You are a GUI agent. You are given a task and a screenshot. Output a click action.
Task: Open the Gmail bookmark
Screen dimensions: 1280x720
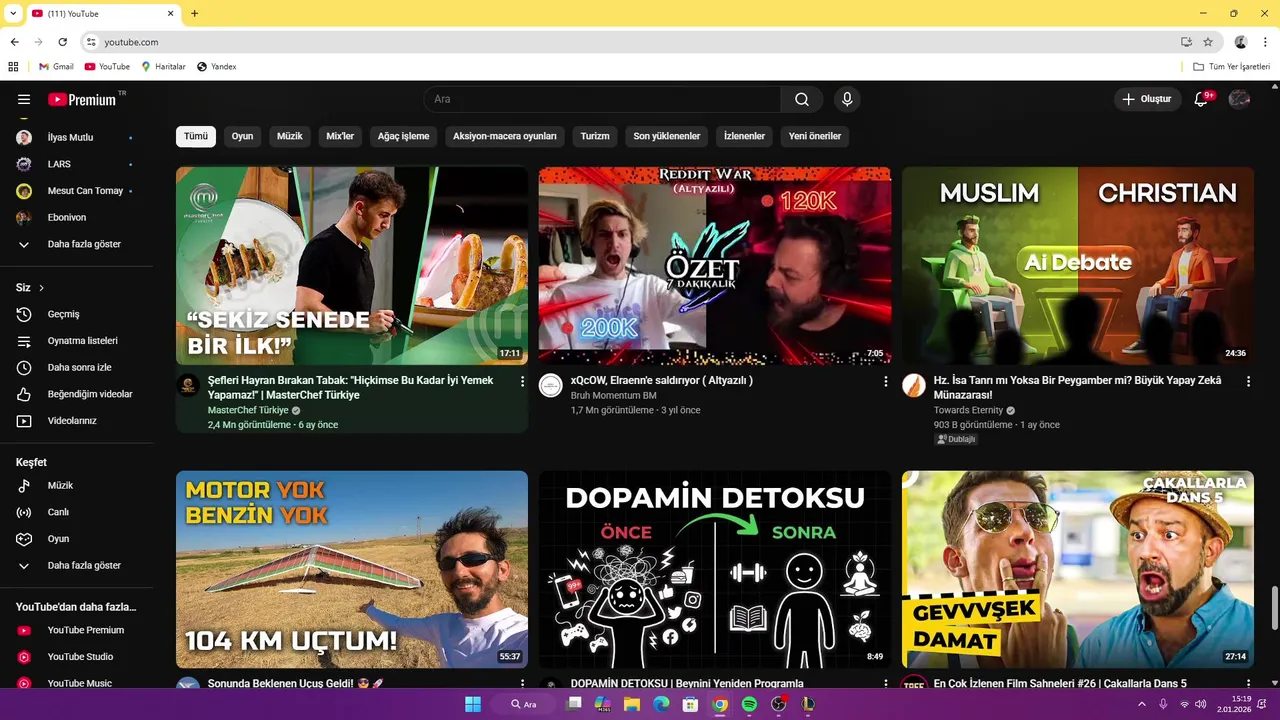56,66
